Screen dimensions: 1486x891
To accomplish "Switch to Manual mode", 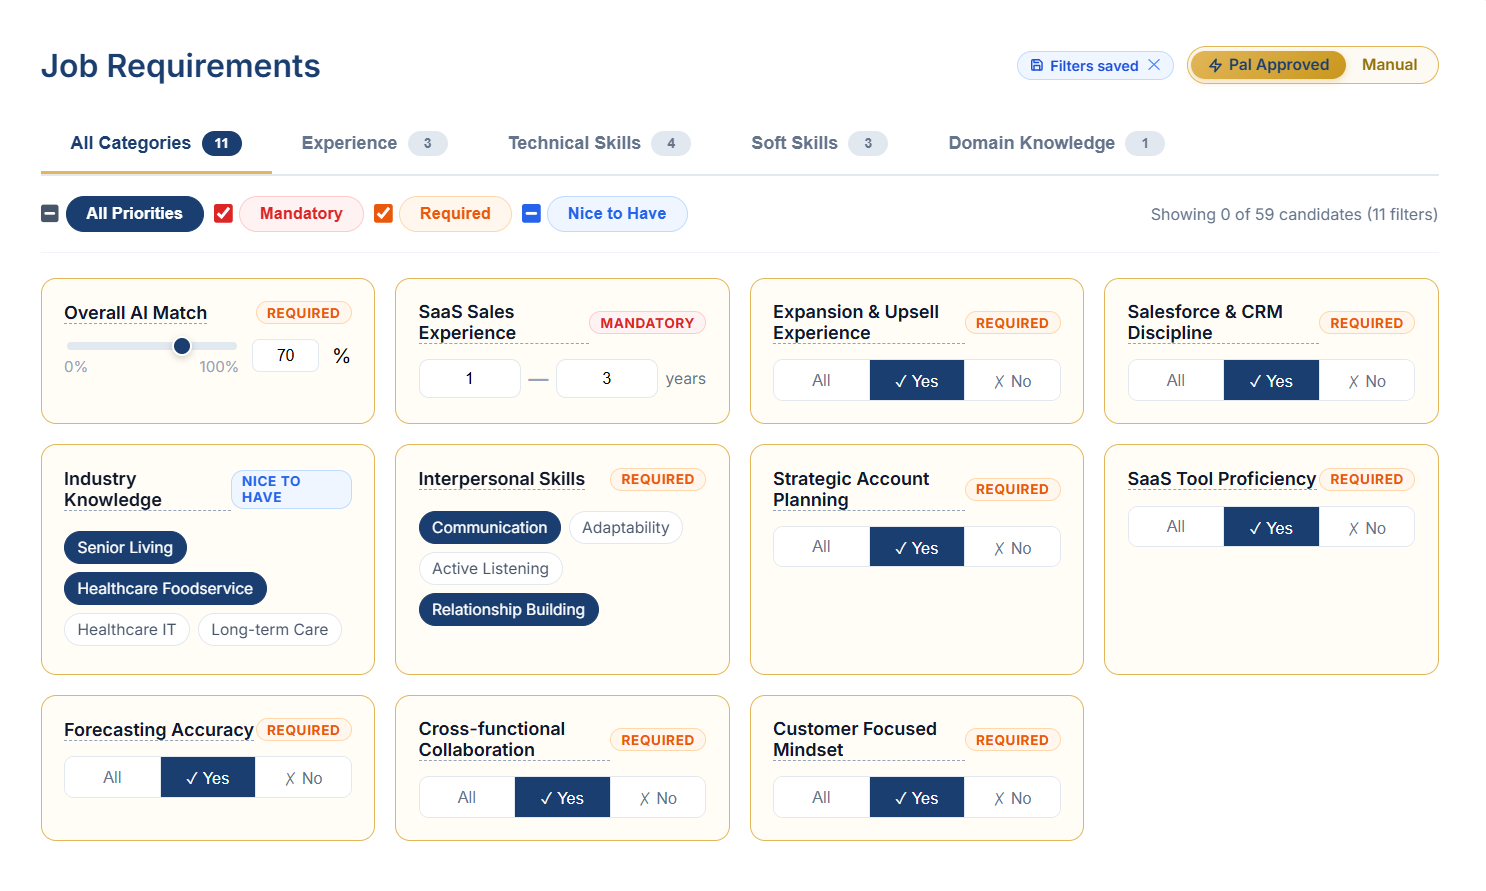I will (1390, 65).
